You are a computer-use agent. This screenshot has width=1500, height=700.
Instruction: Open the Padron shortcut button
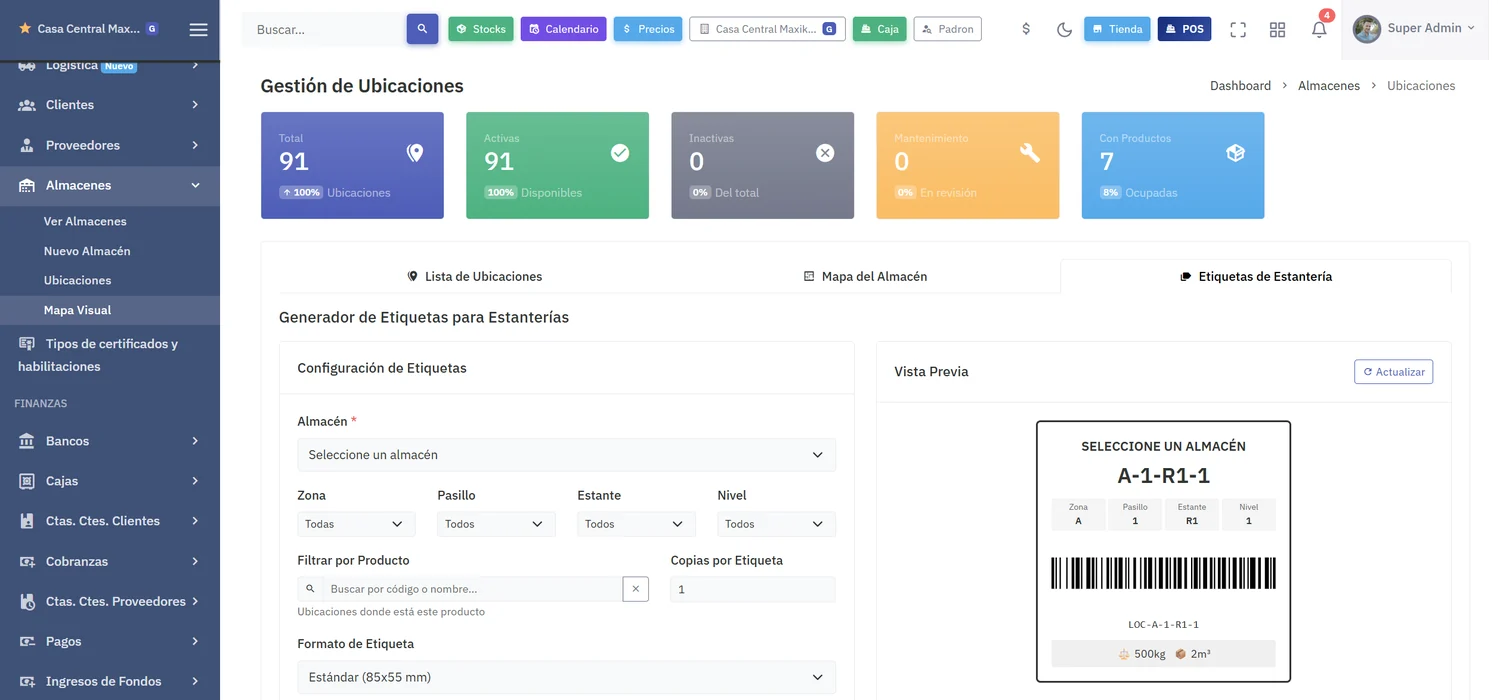click(948, 29)
